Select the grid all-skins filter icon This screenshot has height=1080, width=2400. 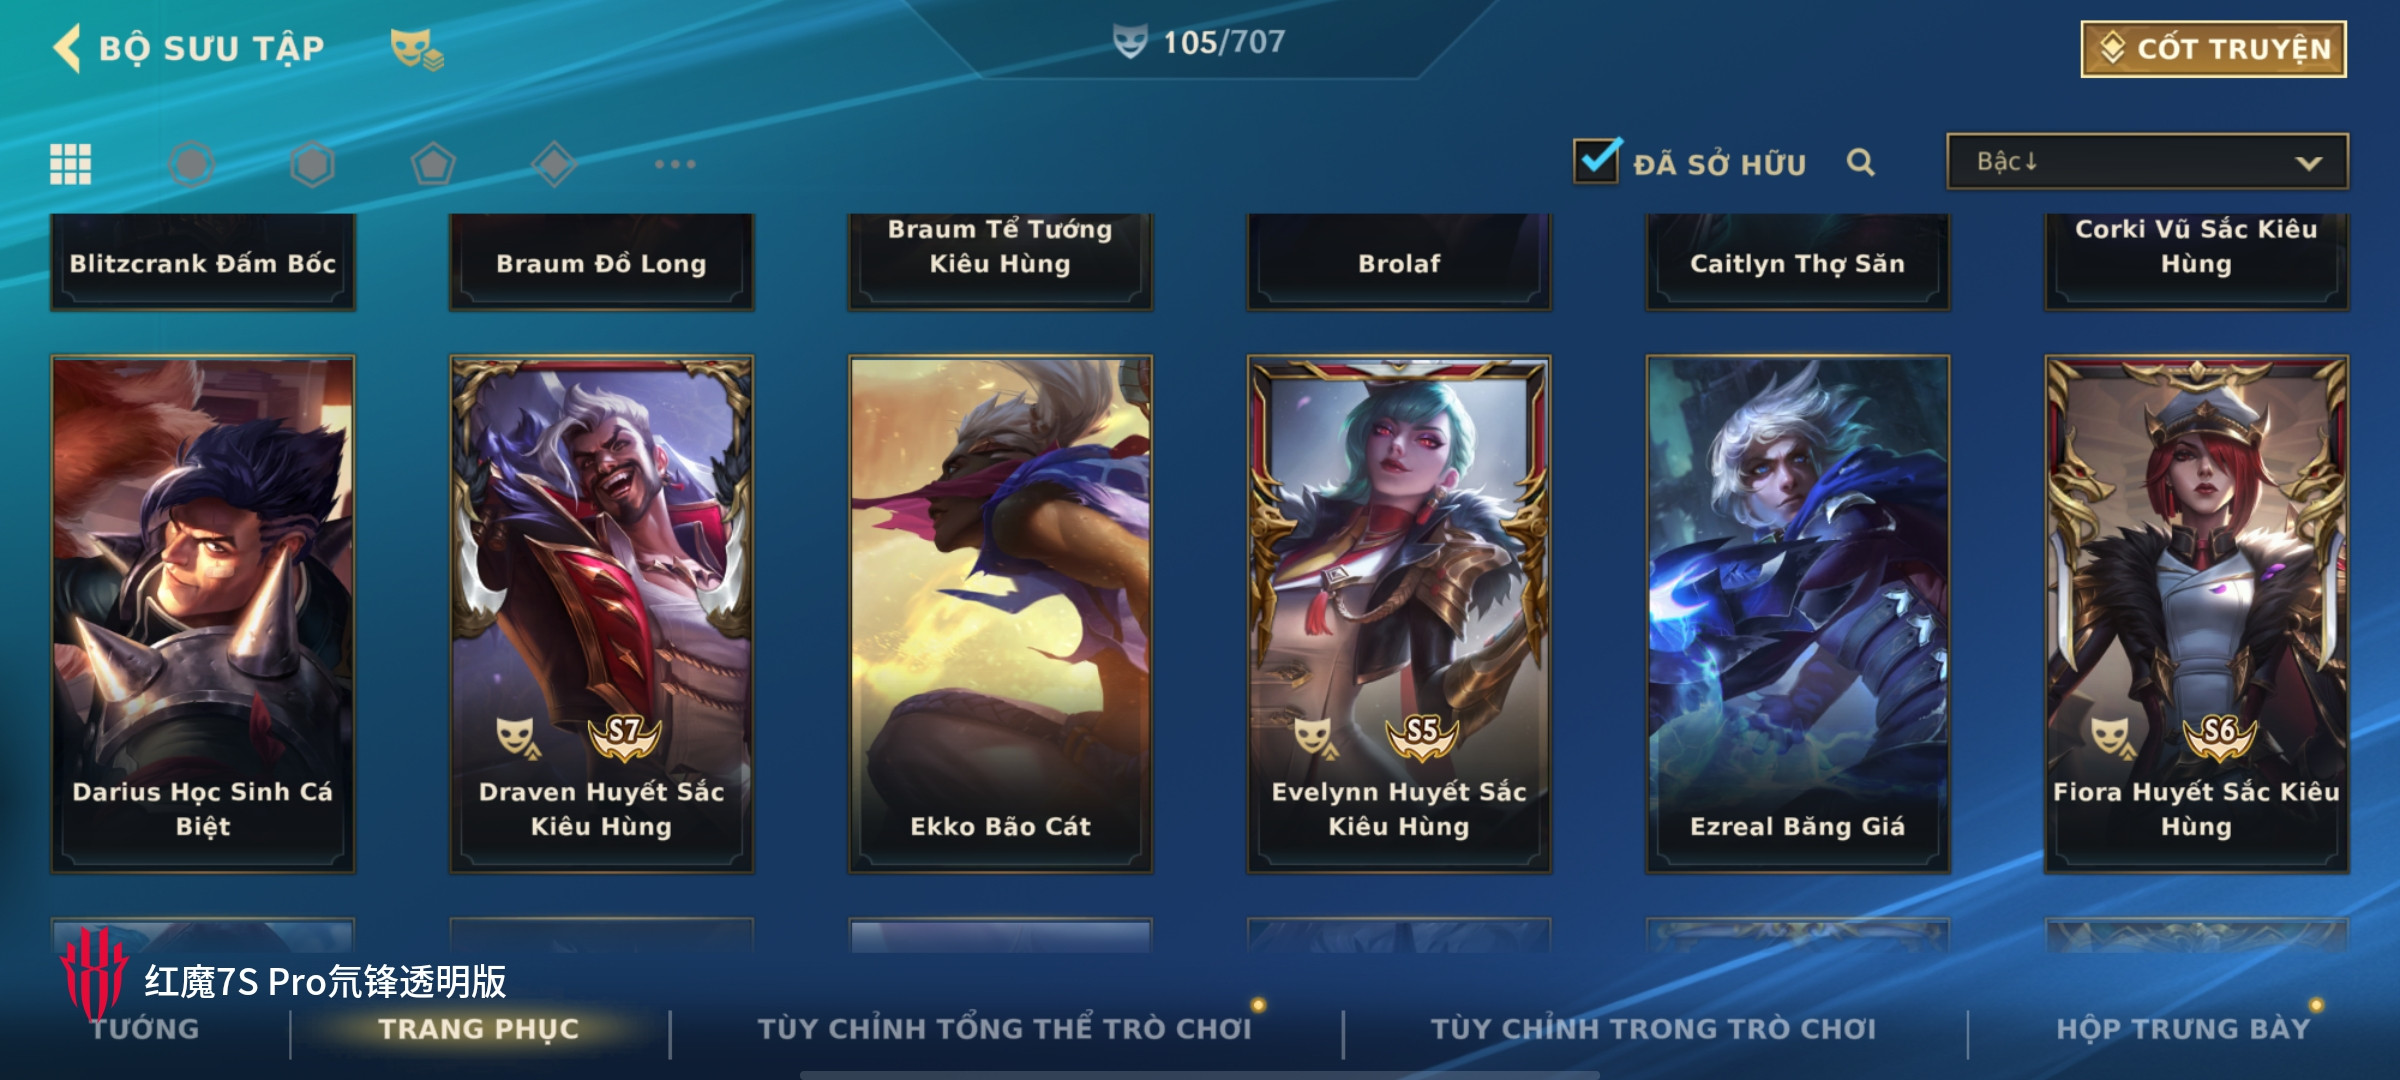[71, 164]
